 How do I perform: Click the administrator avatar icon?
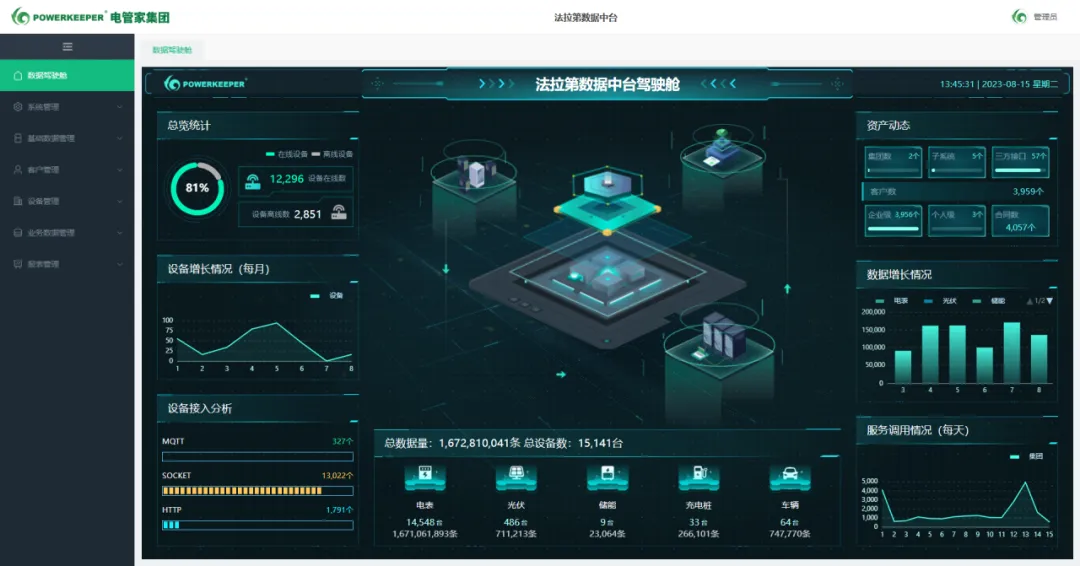(x=1019, y=17)
